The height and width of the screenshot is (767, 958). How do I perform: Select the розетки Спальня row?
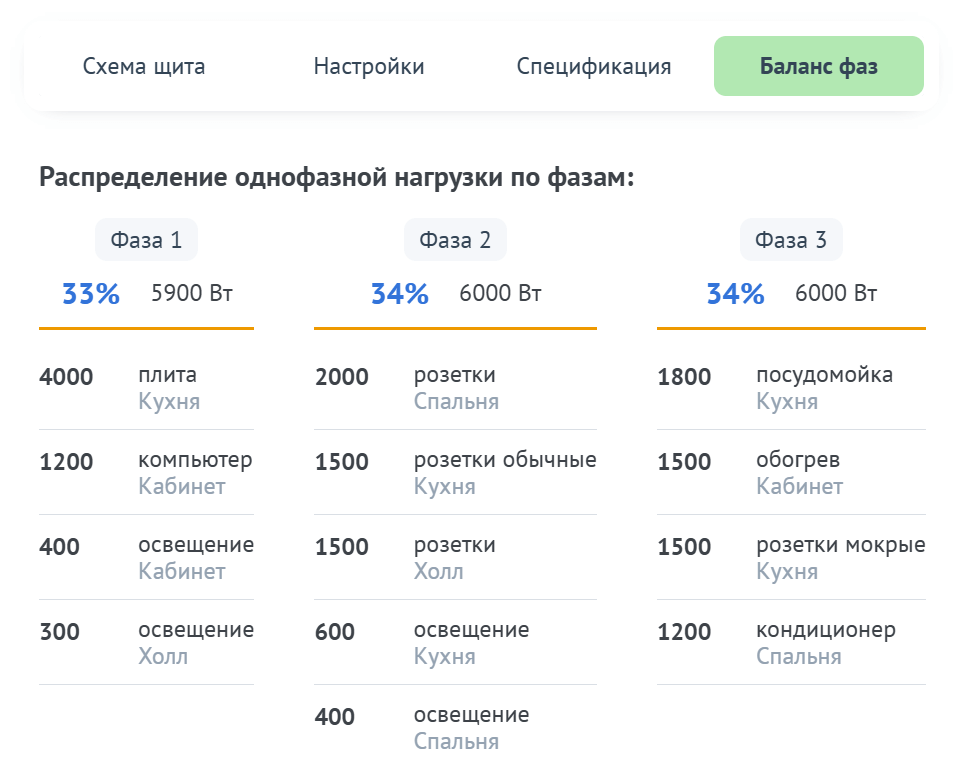click(455, 387)
